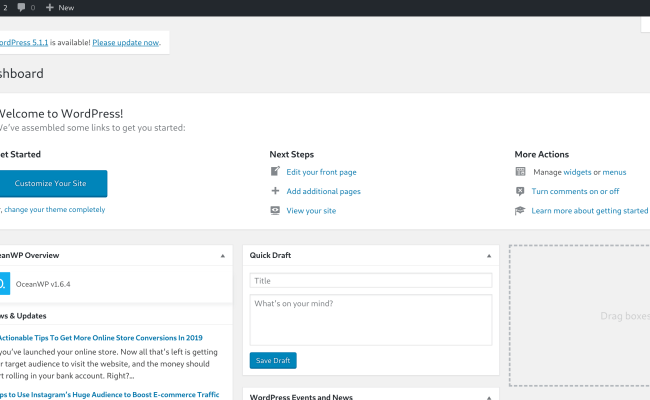Open the change your theme completely link

pyautogui.click(x=55, y=209)
